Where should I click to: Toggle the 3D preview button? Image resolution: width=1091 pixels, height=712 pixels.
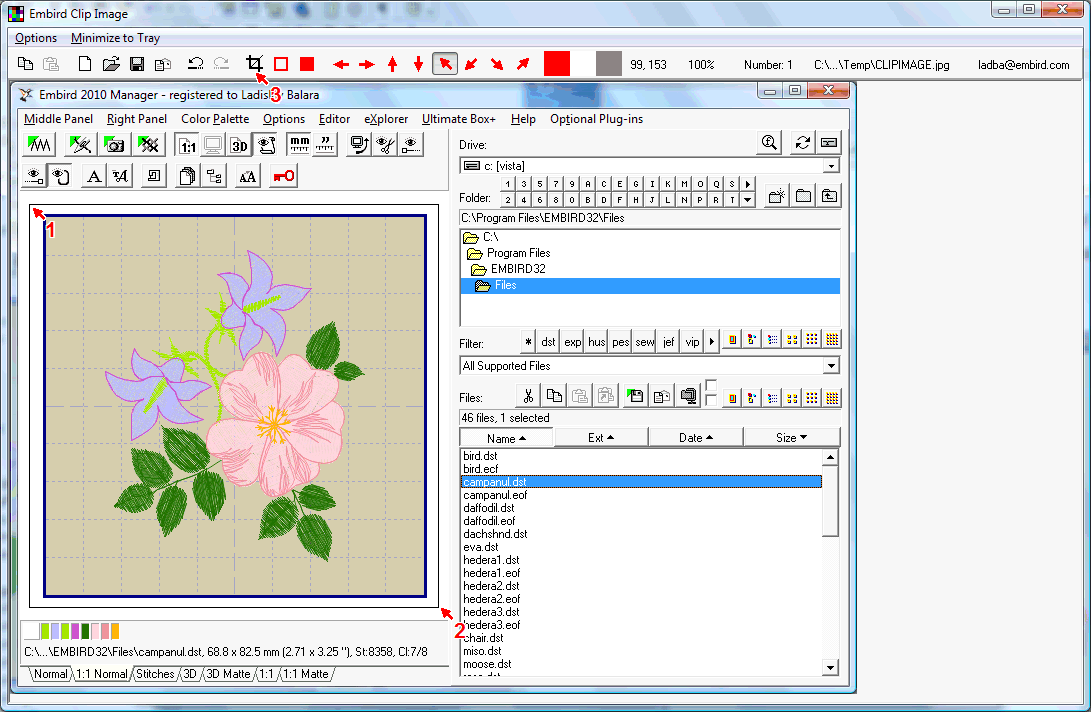point(239,145)
